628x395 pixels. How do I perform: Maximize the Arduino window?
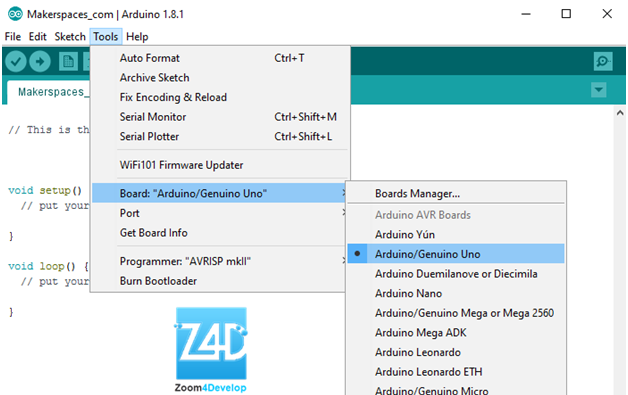(x=566, y=14)
